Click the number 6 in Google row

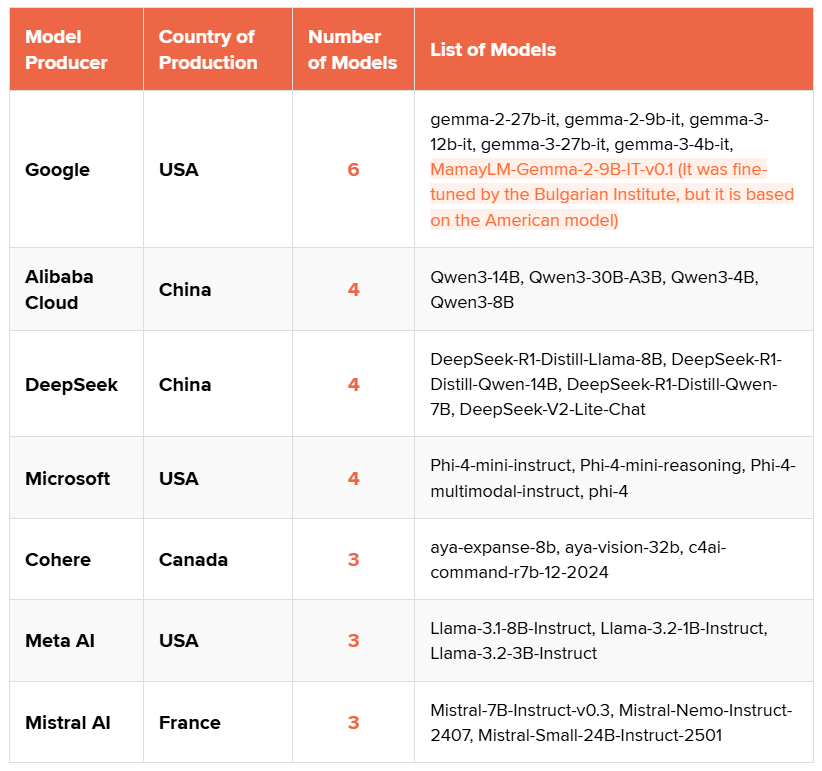pyautogui.click(x=353, y=169)
